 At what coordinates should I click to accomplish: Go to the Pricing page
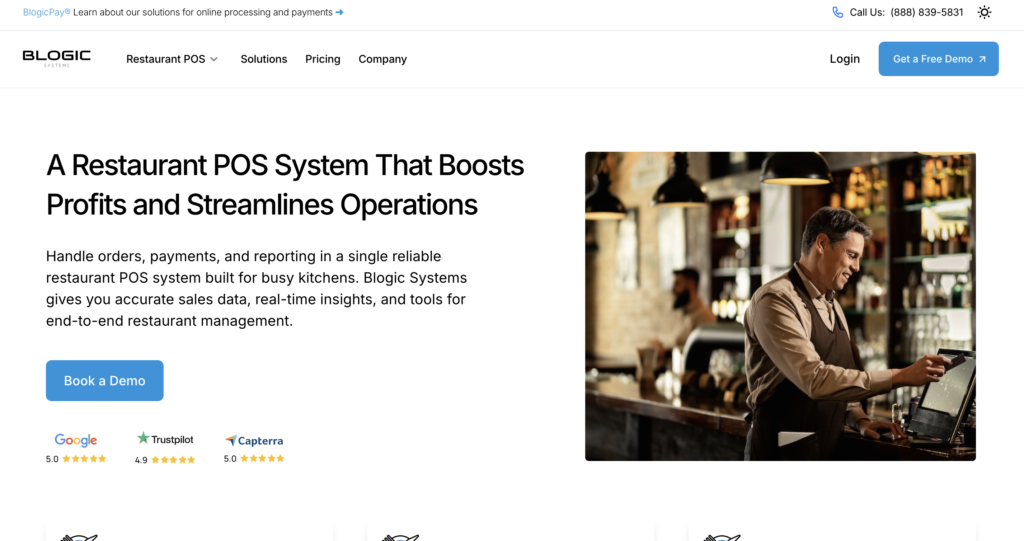323,59
